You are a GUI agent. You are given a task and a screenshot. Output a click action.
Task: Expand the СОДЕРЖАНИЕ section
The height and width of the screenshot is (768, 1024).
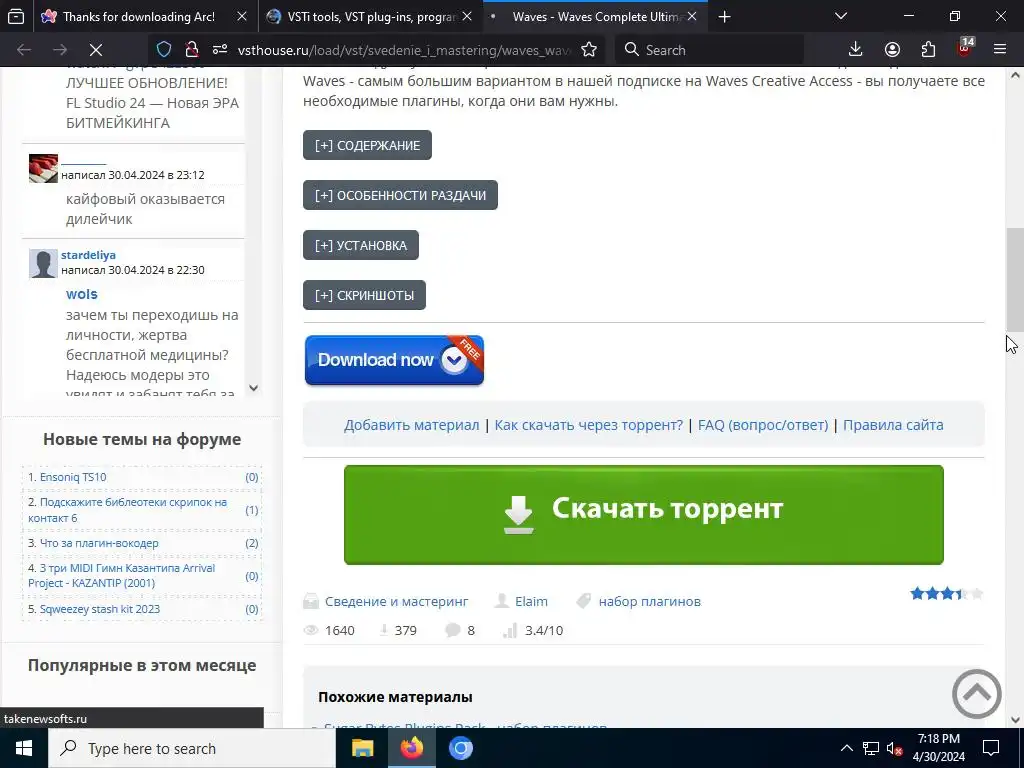(367, 145)
